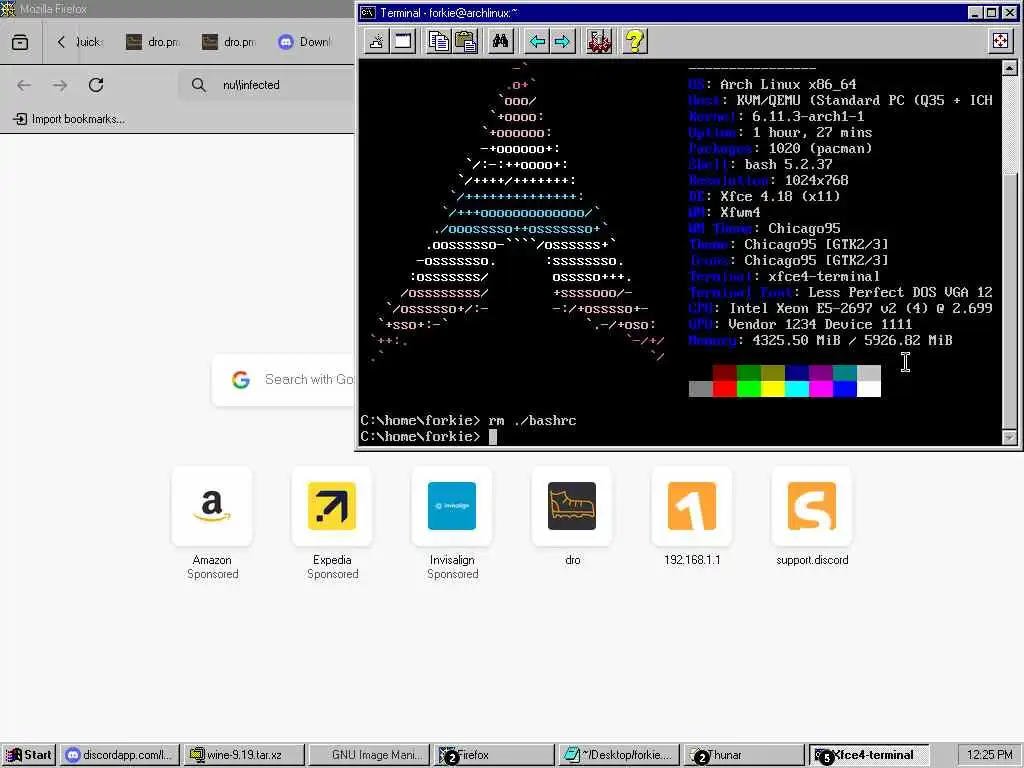Click the yellow color block
The image size is (1024, 768).
click(x=773, y=389)
